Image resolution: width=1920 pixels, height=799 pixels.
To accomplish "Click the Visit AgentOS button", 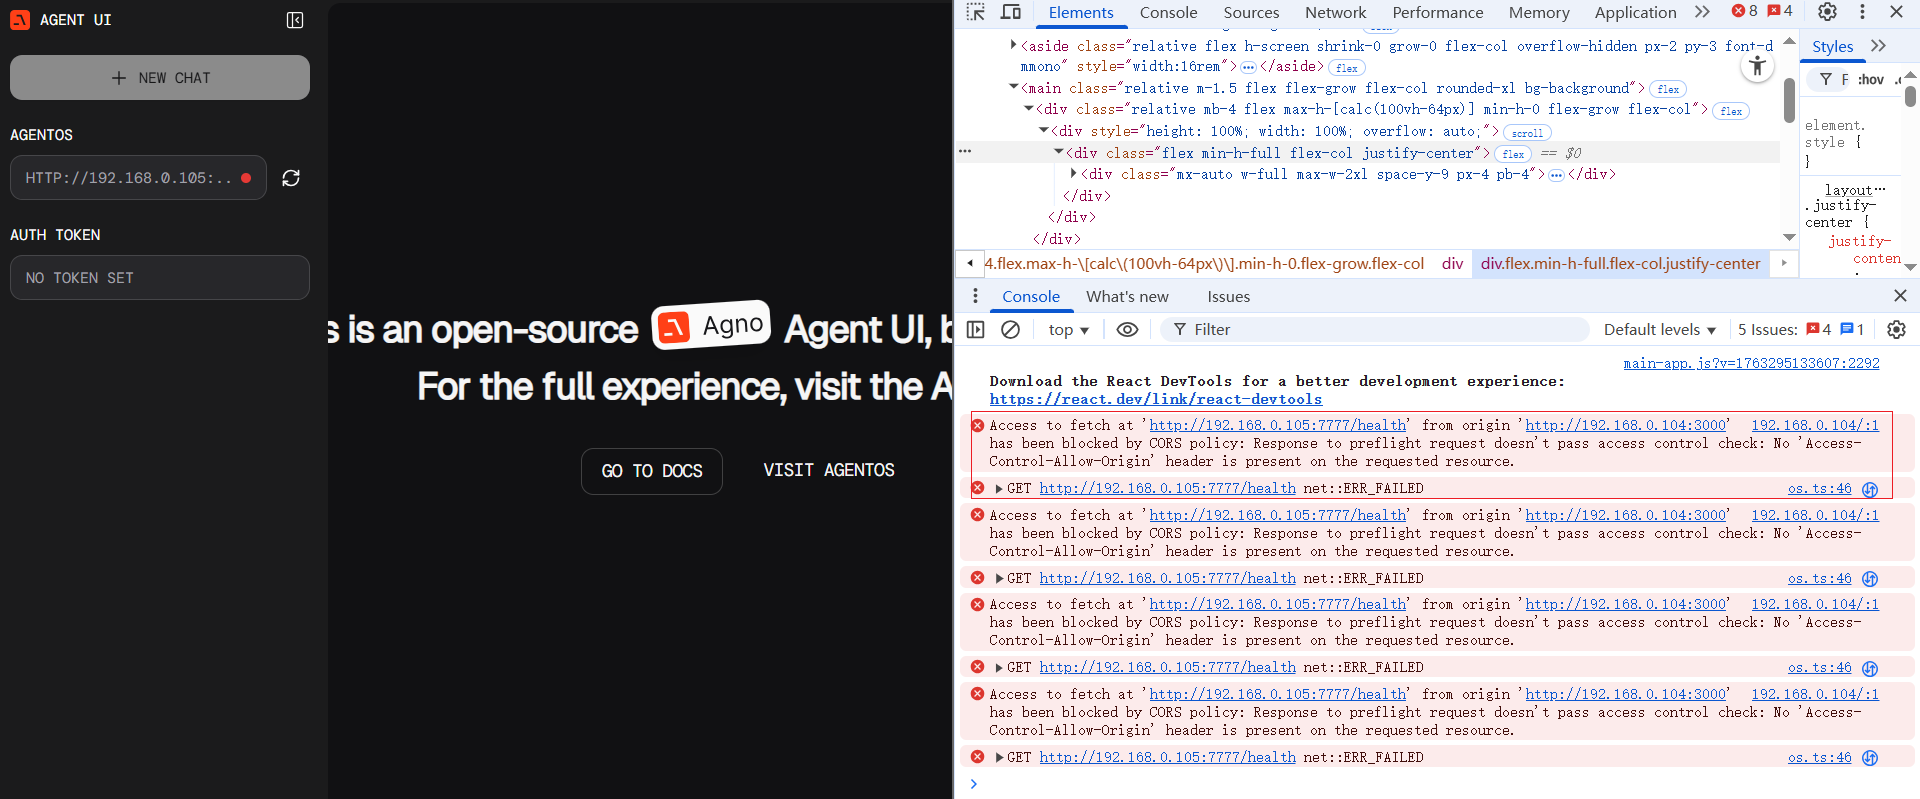I will coord(829,470).
